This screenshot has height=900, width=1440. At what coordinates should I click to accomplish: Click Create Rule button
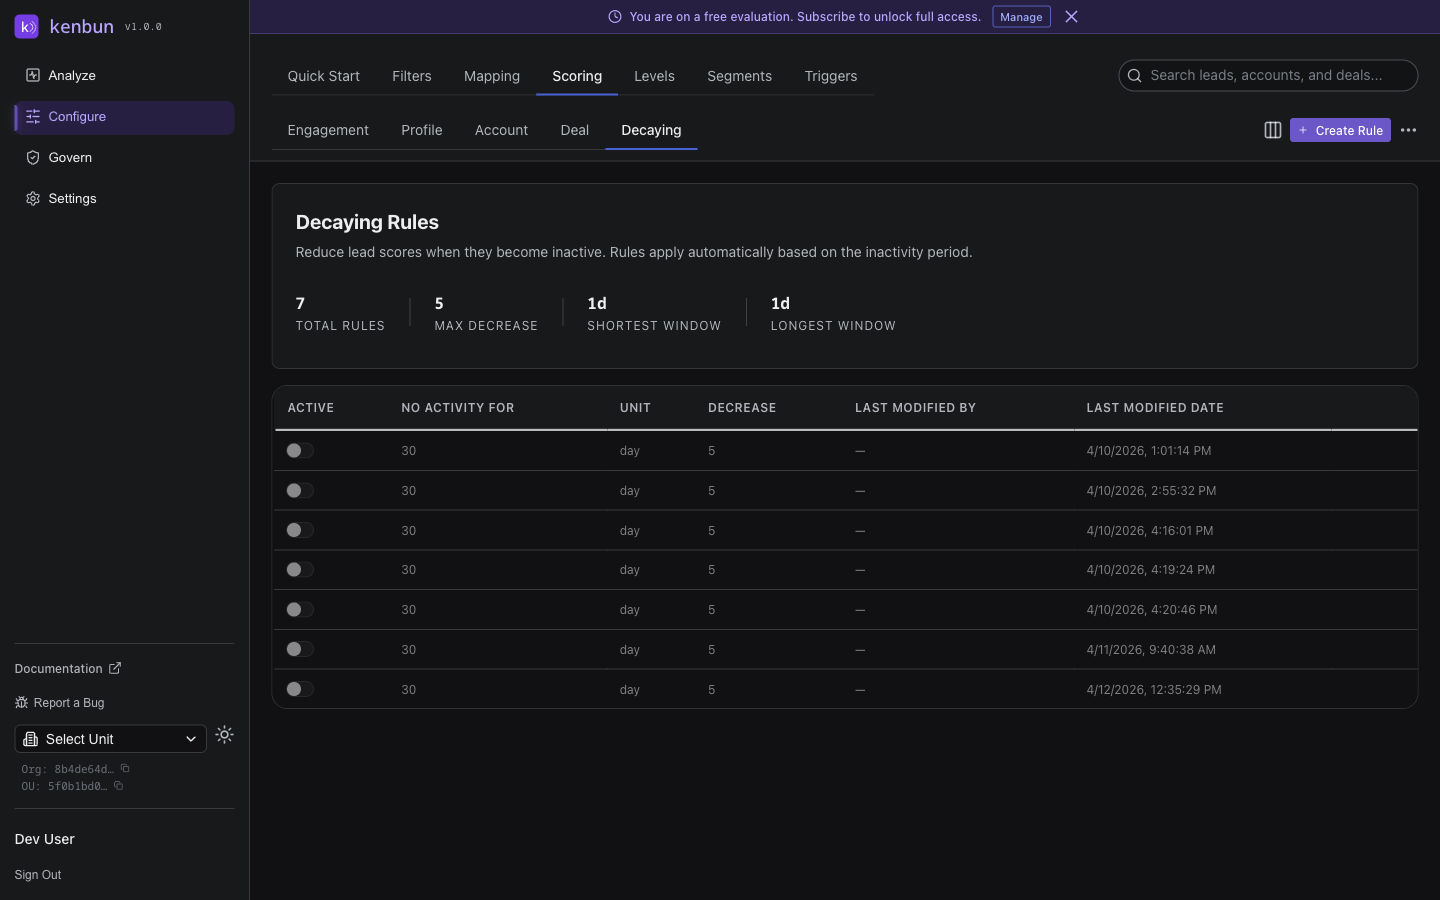point(1340,130)
